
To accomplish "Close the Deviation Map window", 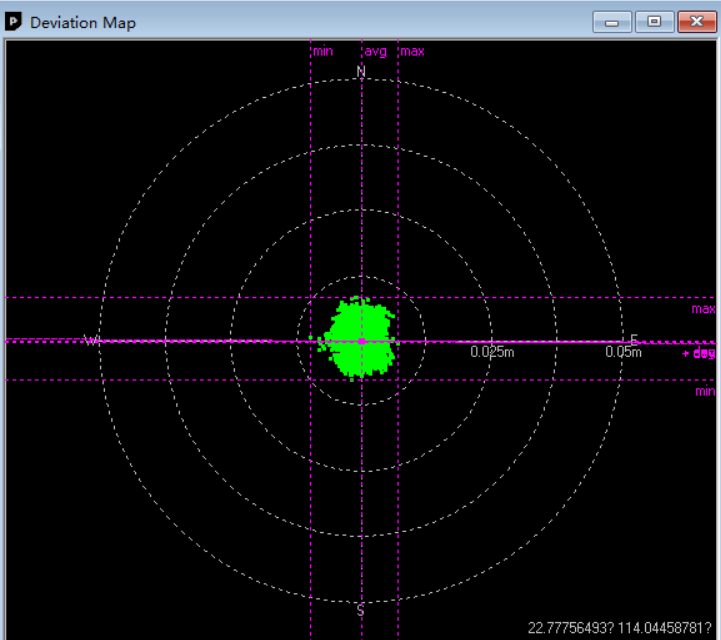I will coord(697,22).
